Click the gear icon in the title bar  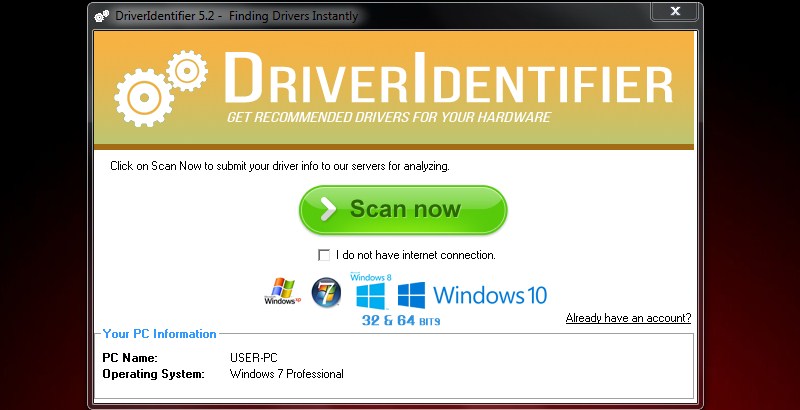point(102,16)
